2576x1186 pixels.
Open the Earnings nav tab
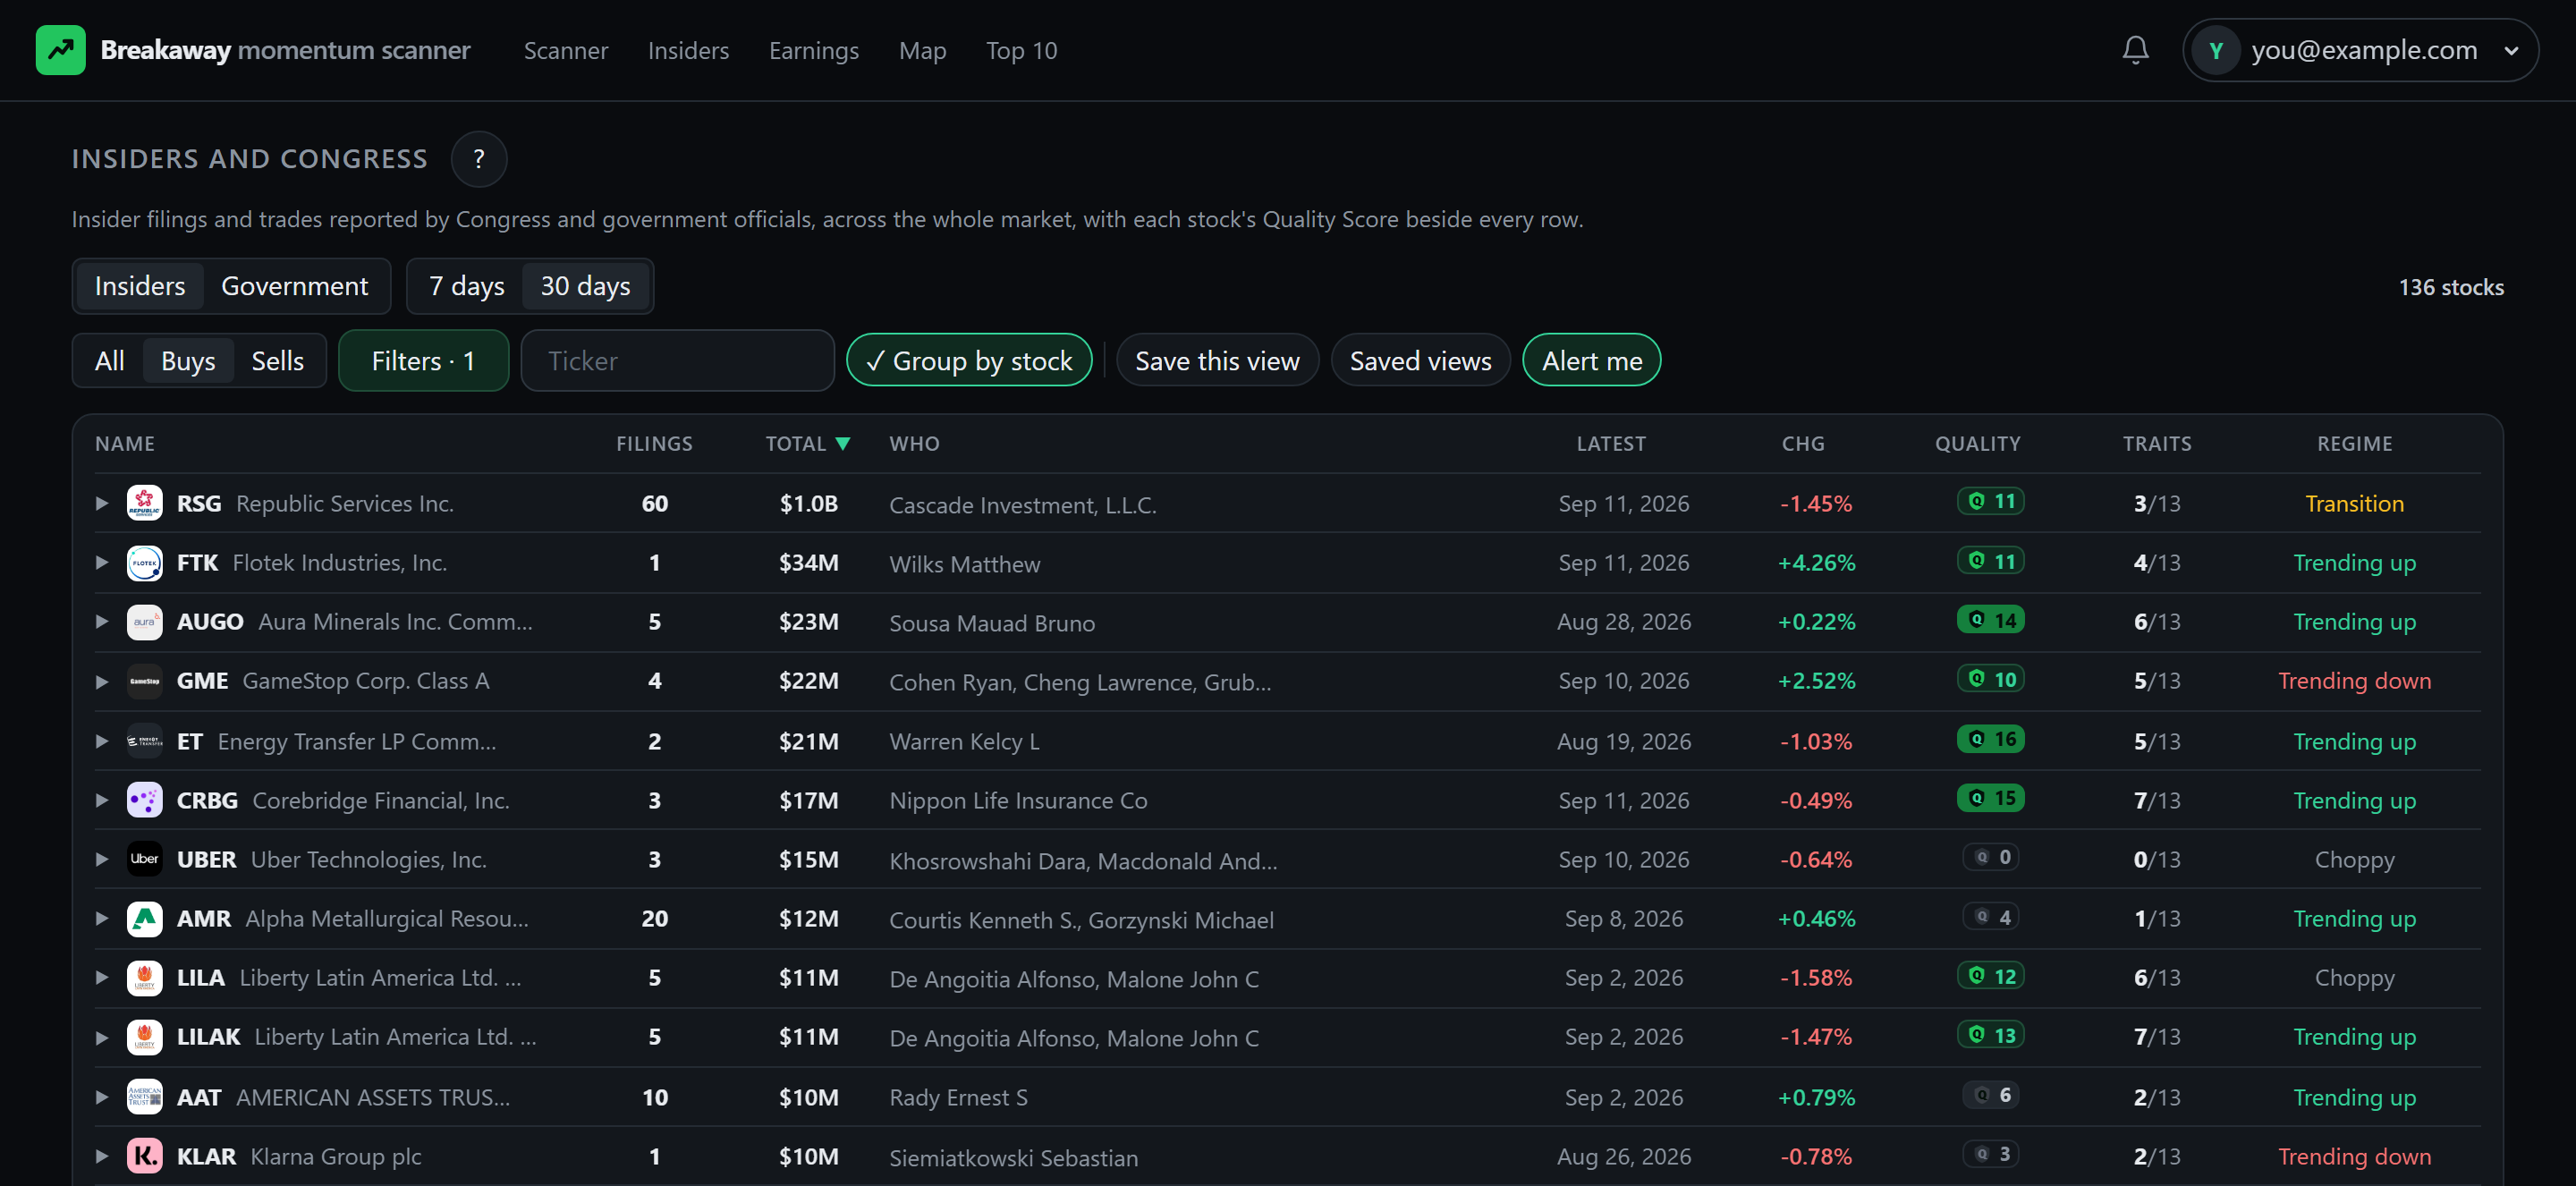(813, 50)
